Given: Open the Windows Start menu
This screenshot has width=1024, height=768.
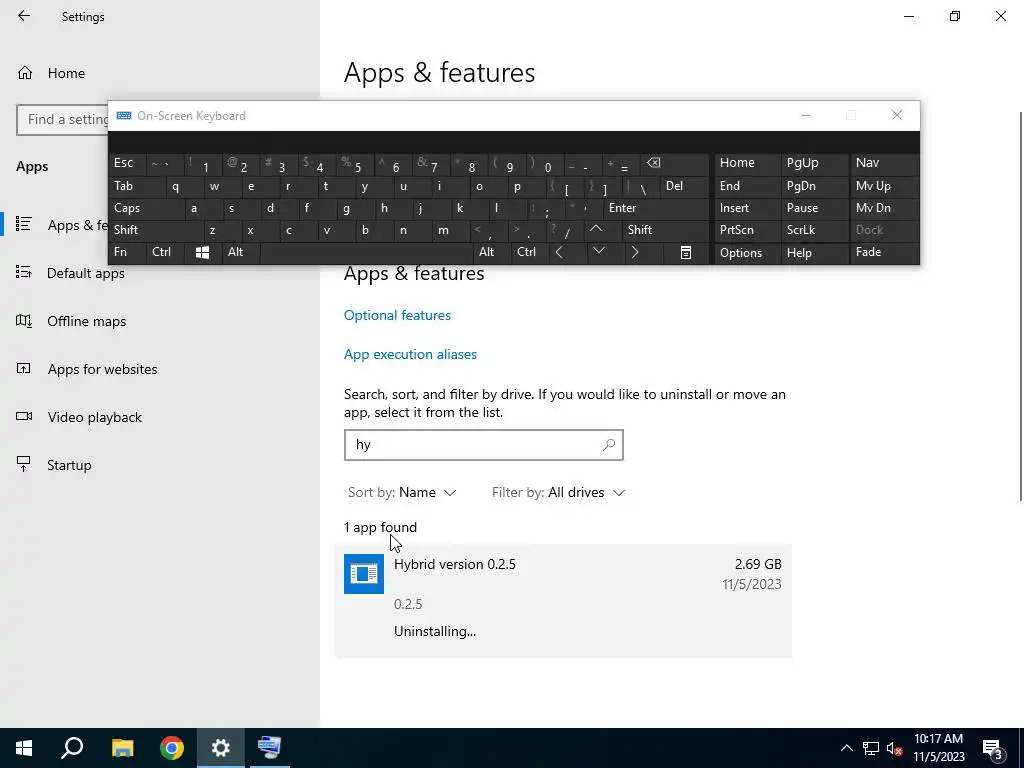Looking at the screenshot, I should pyautogui.click(x=24, y=748).
